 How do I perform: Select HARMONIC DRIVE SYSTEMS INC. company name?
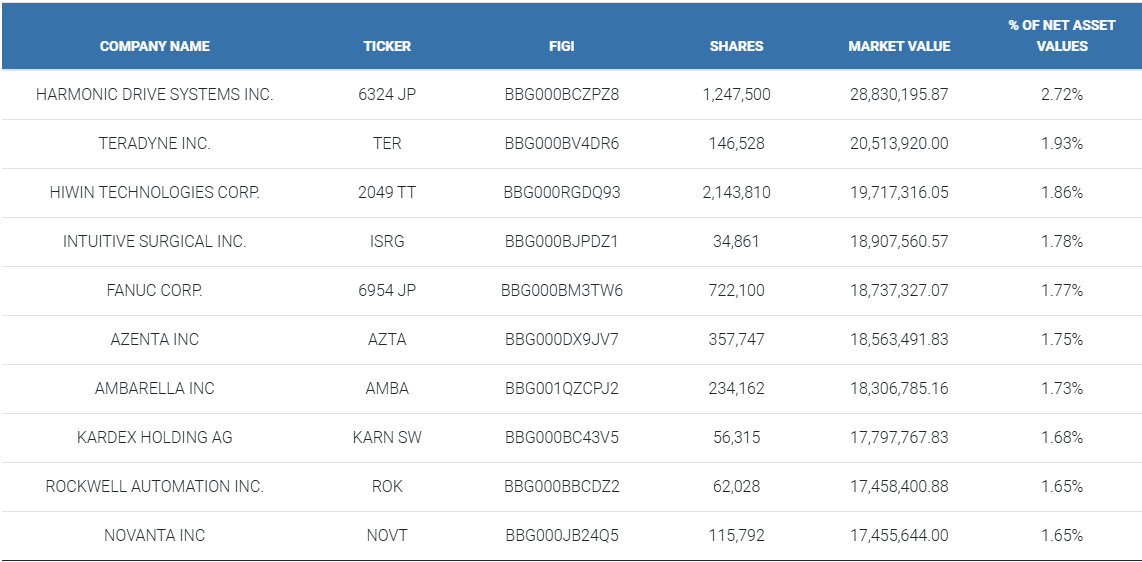[x=154, y=95]
